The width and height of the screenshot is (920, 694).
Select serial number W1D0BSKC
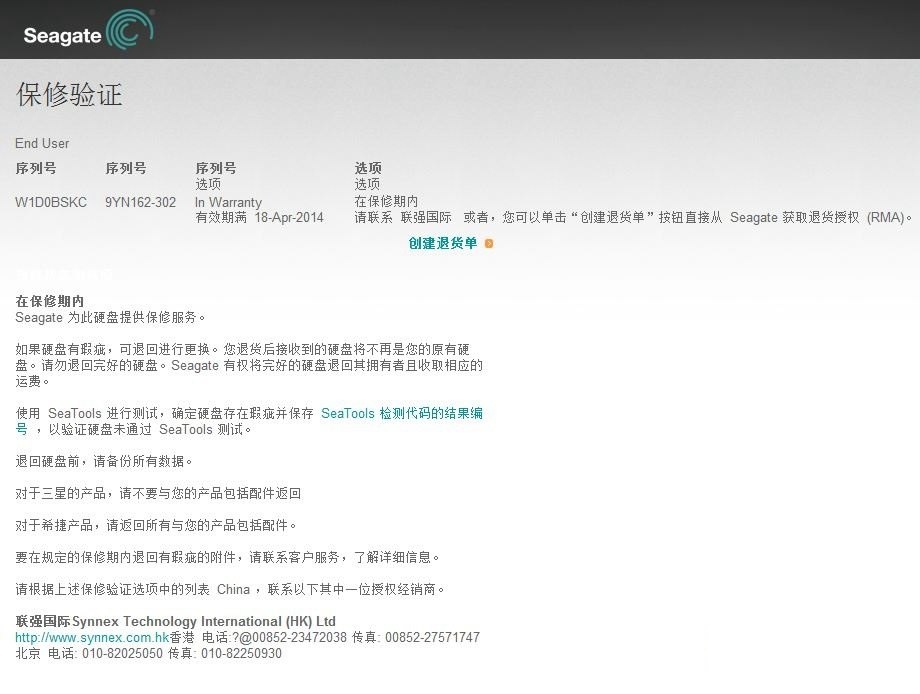coord(51,202)
